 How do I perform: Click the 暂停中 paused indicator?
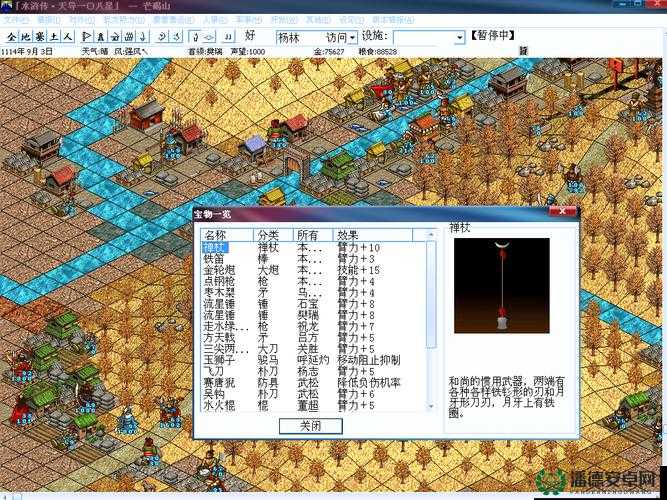coord(493,36)
